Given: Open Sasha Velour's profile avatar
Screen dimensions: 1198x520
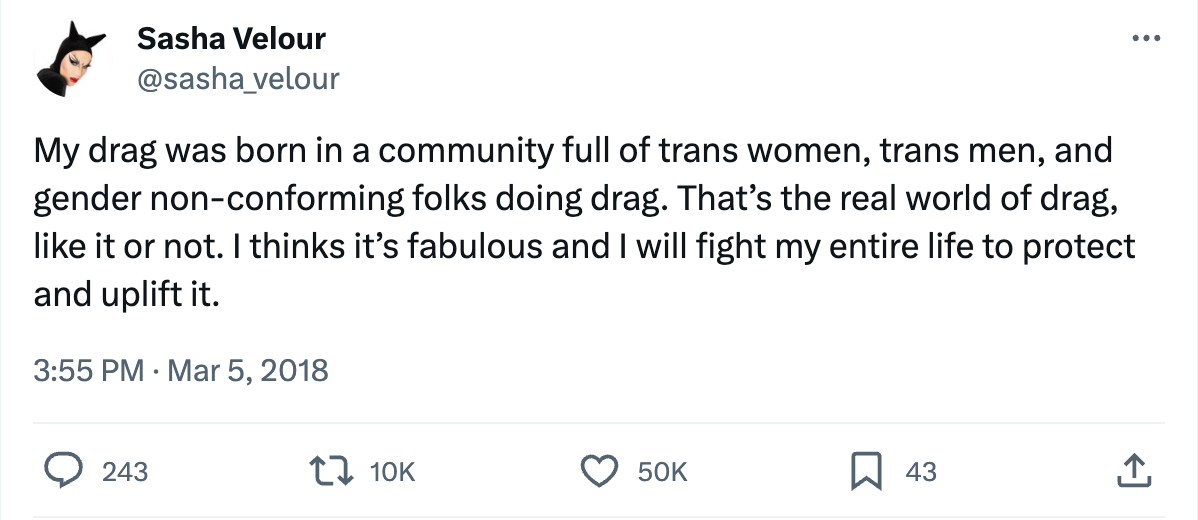Looking at the screenshot, I should tap(66, 60).
